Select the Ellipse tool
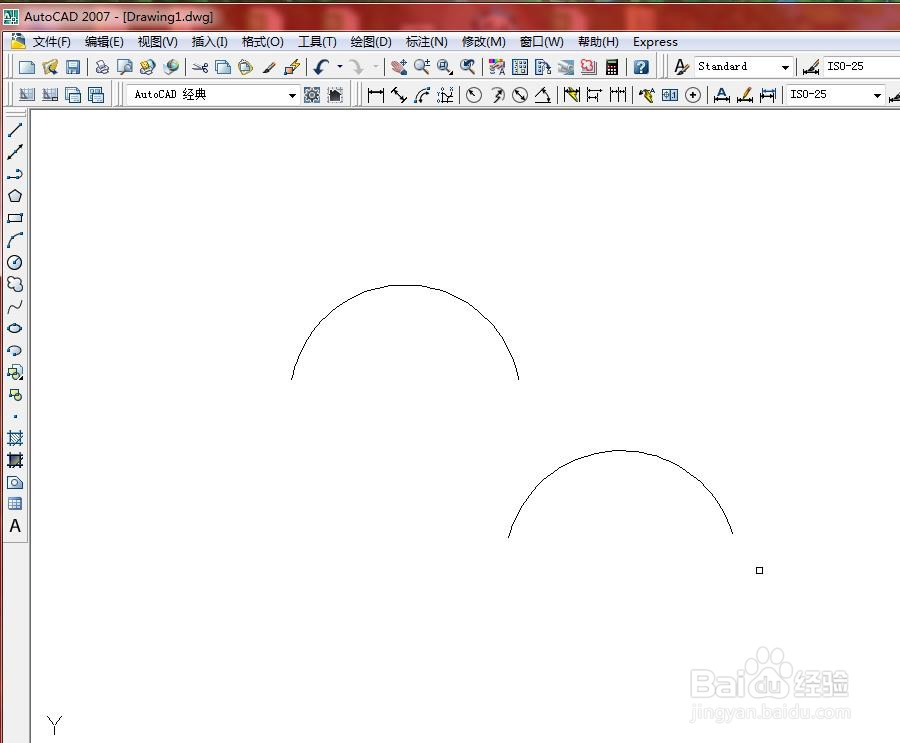 point(15,328)
